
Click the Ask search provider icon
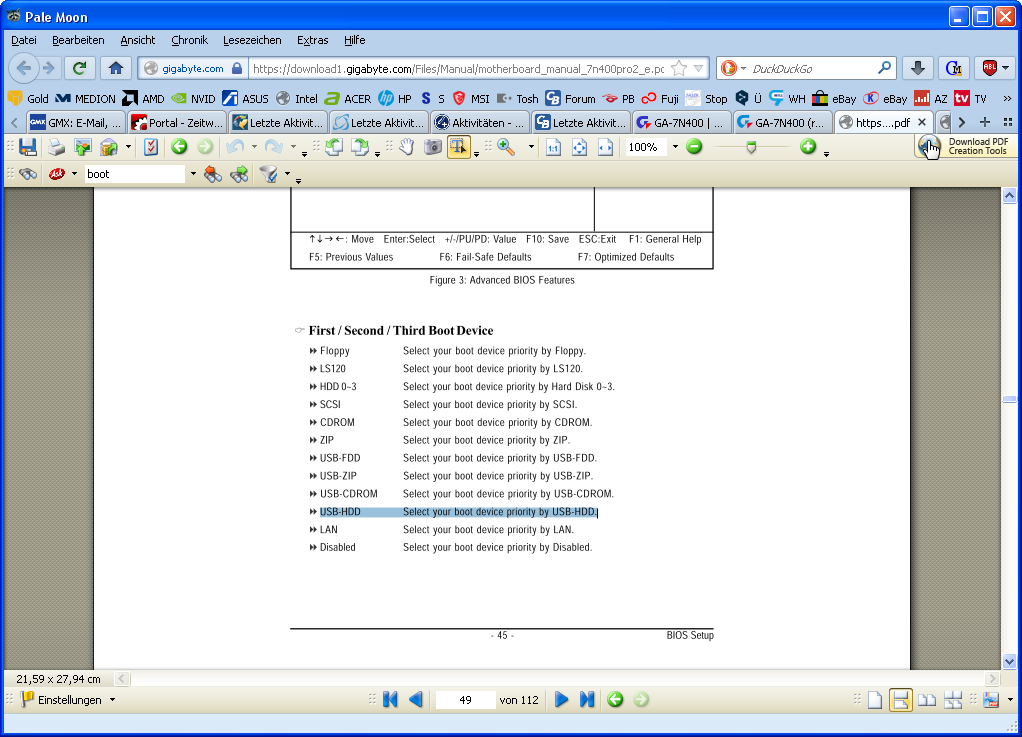57,174
